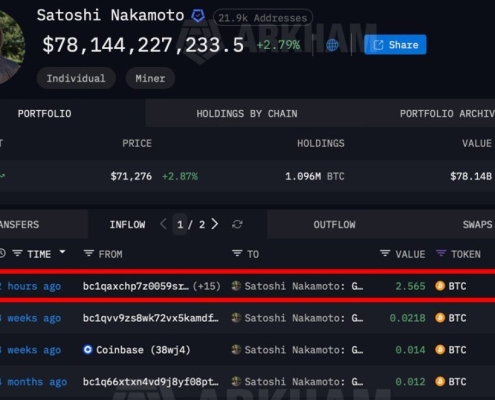Click Satoshi avatar icon in 2.565 row
Image resolution: width=495 pixels, height=400 pixels.
pos(236,286)
